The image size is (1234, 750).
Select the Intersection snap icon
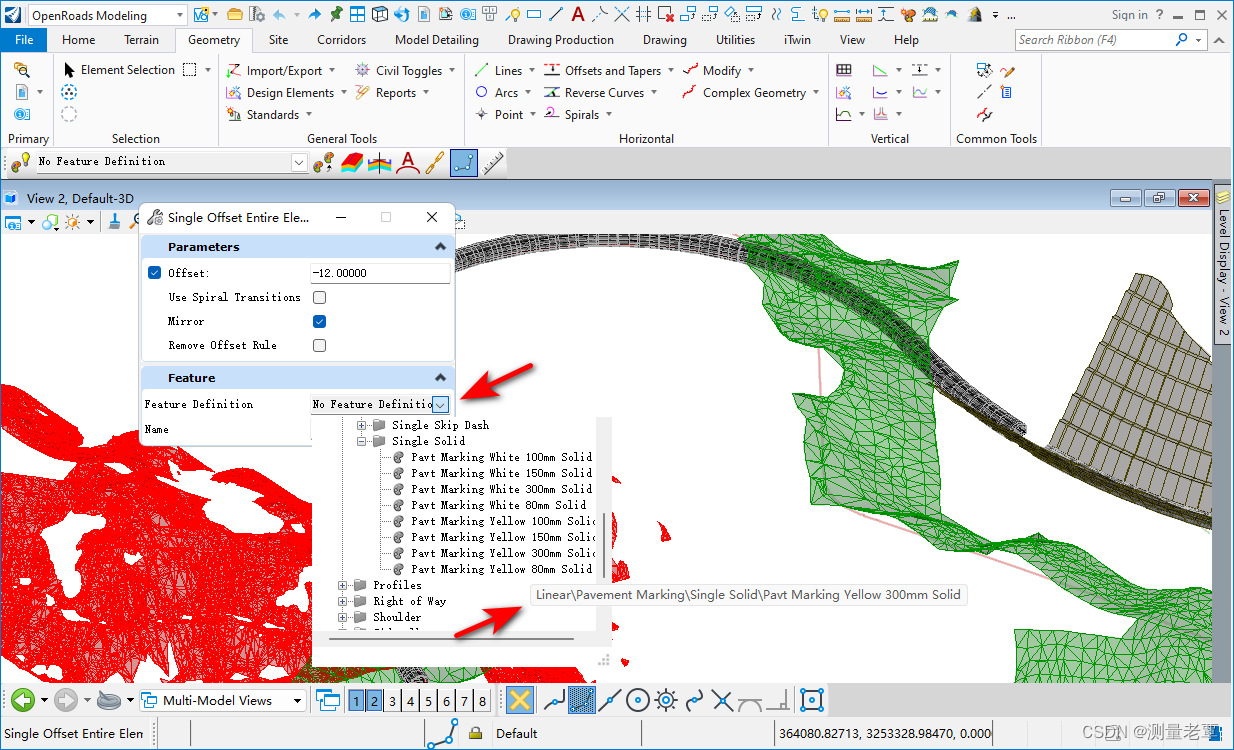coord(722,700)
